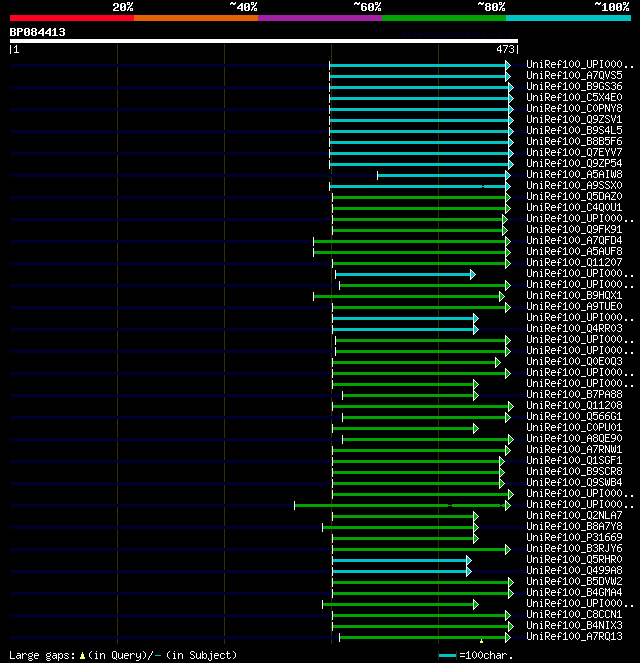Select the UniRef100_Q7EYV7 label

click(574, 153)
